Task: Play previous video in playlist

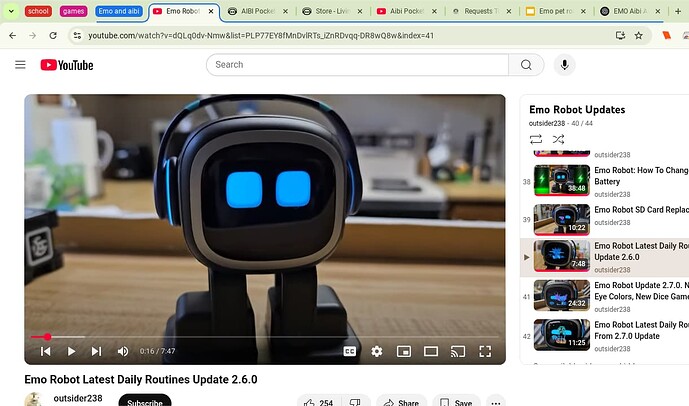Action: [x=45, y=351]
